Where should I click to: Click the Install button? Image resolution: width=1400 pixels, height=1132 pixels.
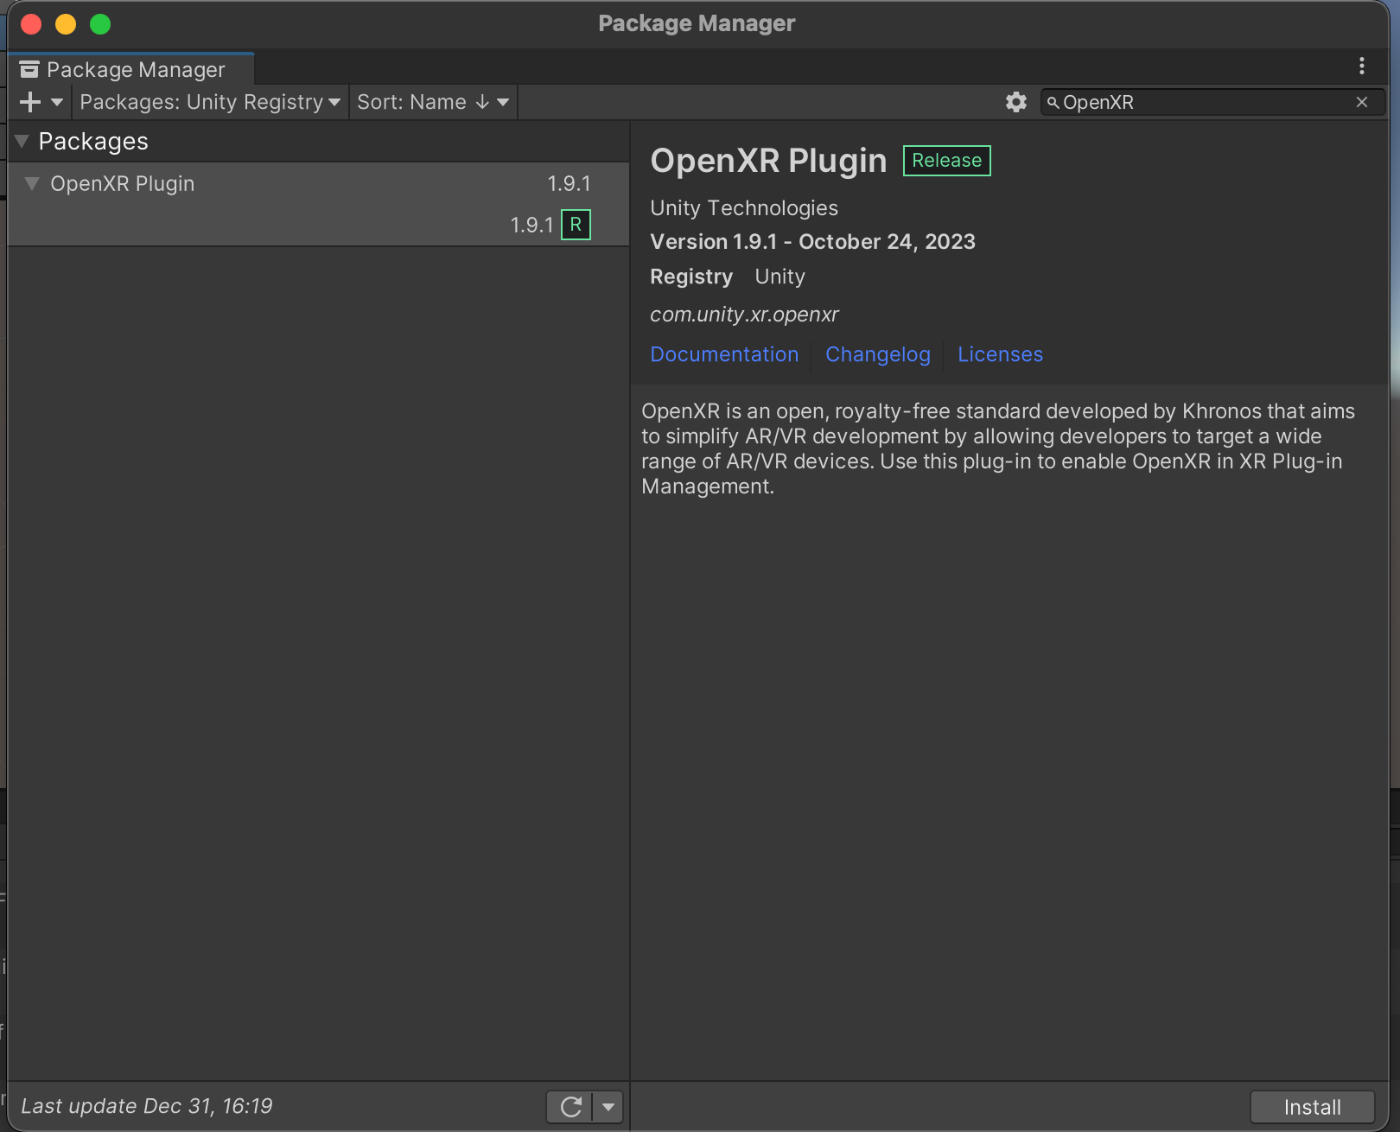[1312, 1107]
